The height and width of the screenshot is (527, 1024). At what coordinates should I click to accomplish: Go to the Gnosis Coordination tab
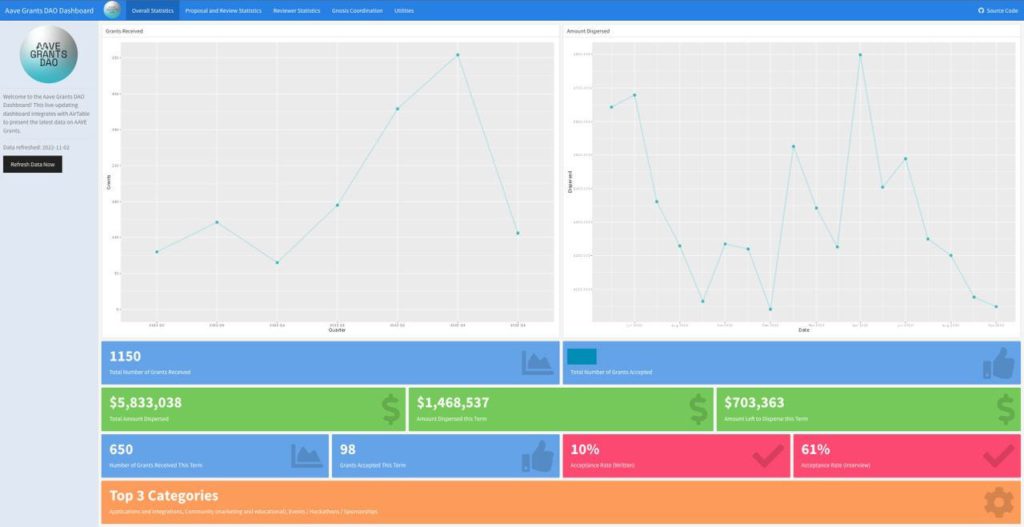pos(357,10)
